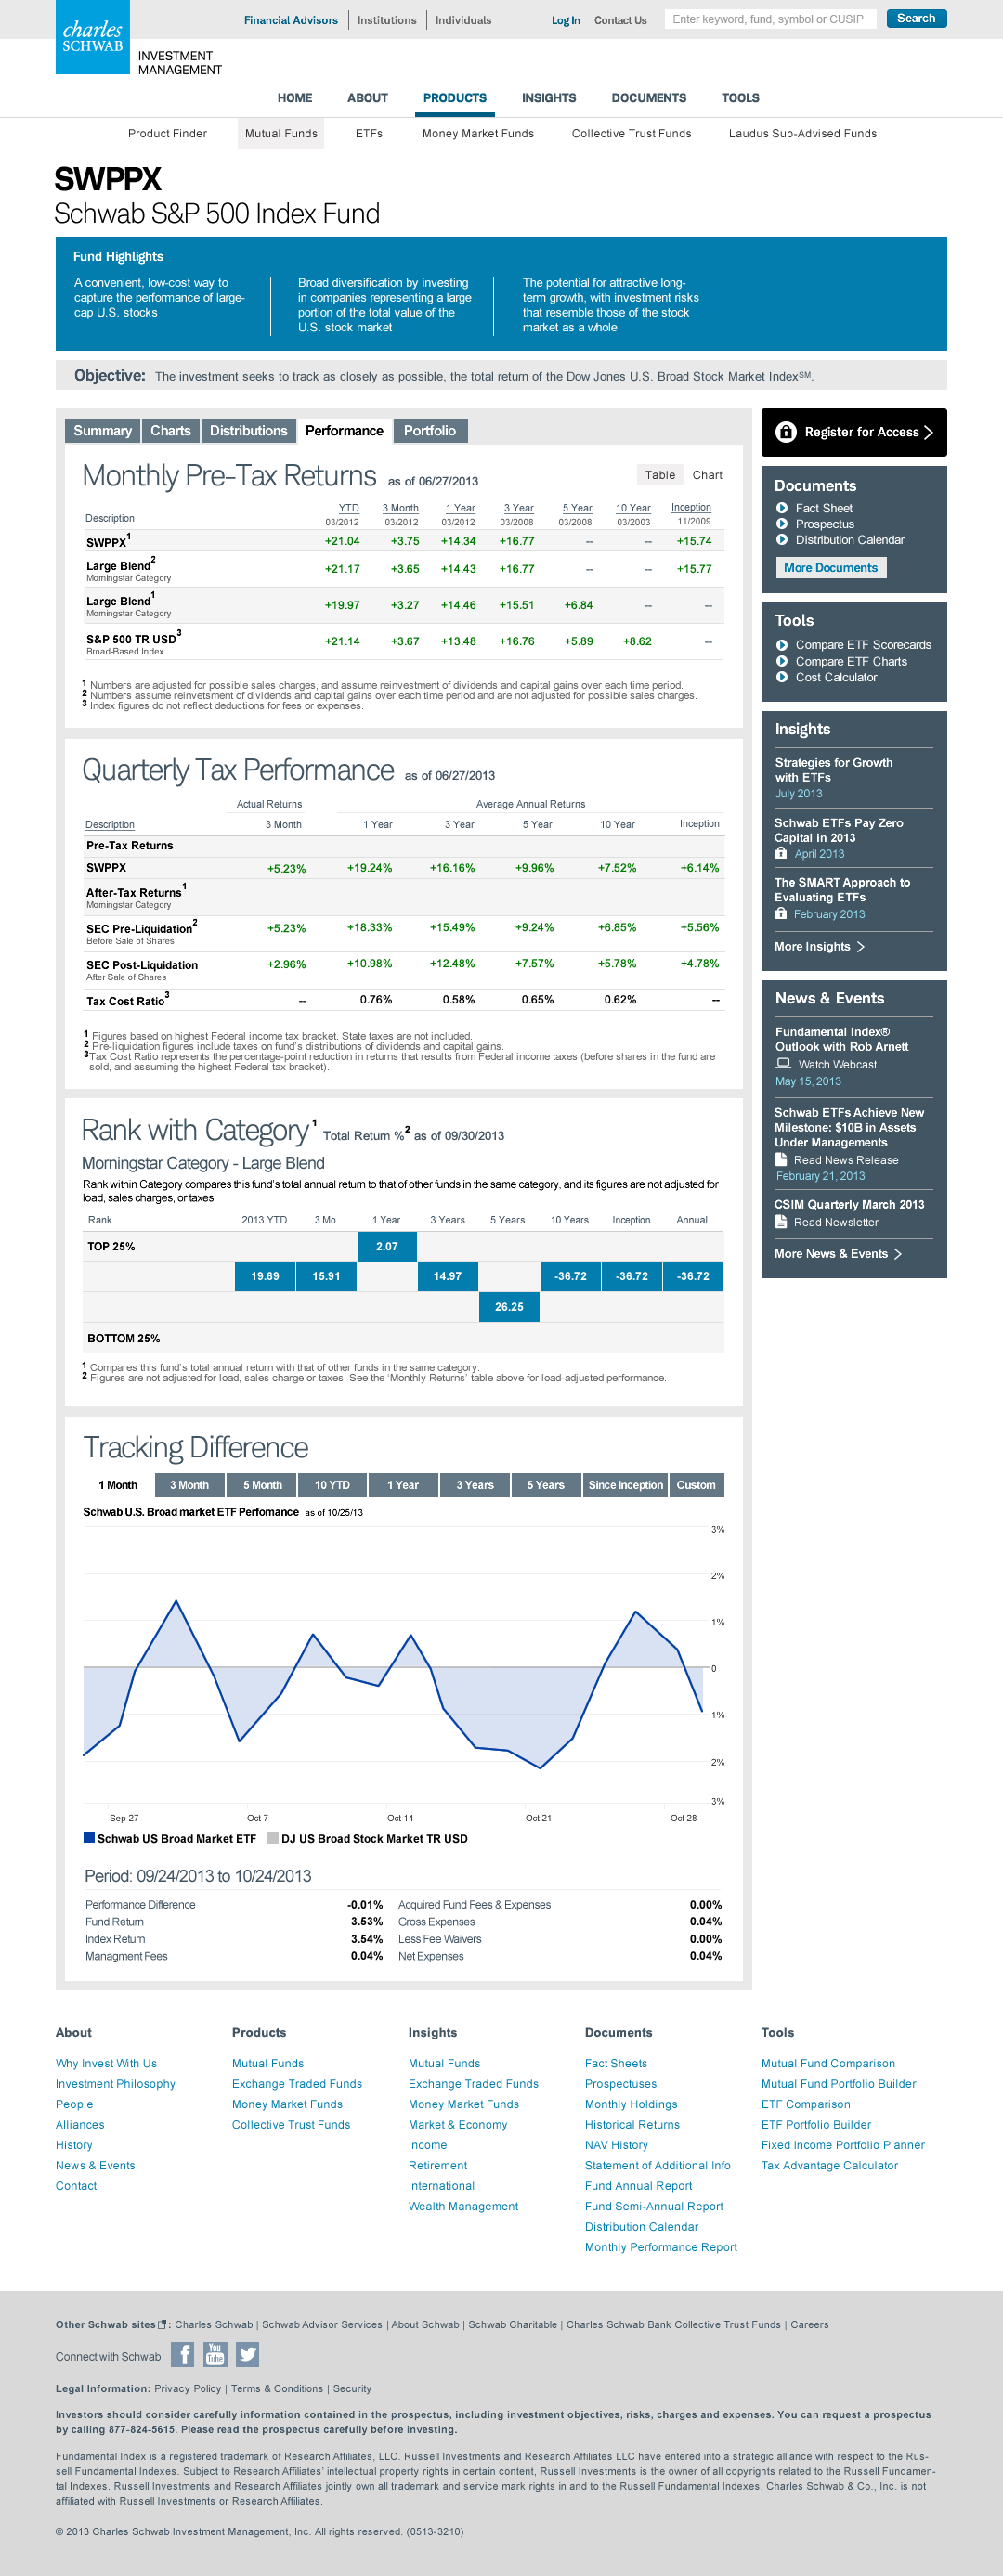
Task: Switch monthly returns view to Chart
Action: (x=707, y=475)
